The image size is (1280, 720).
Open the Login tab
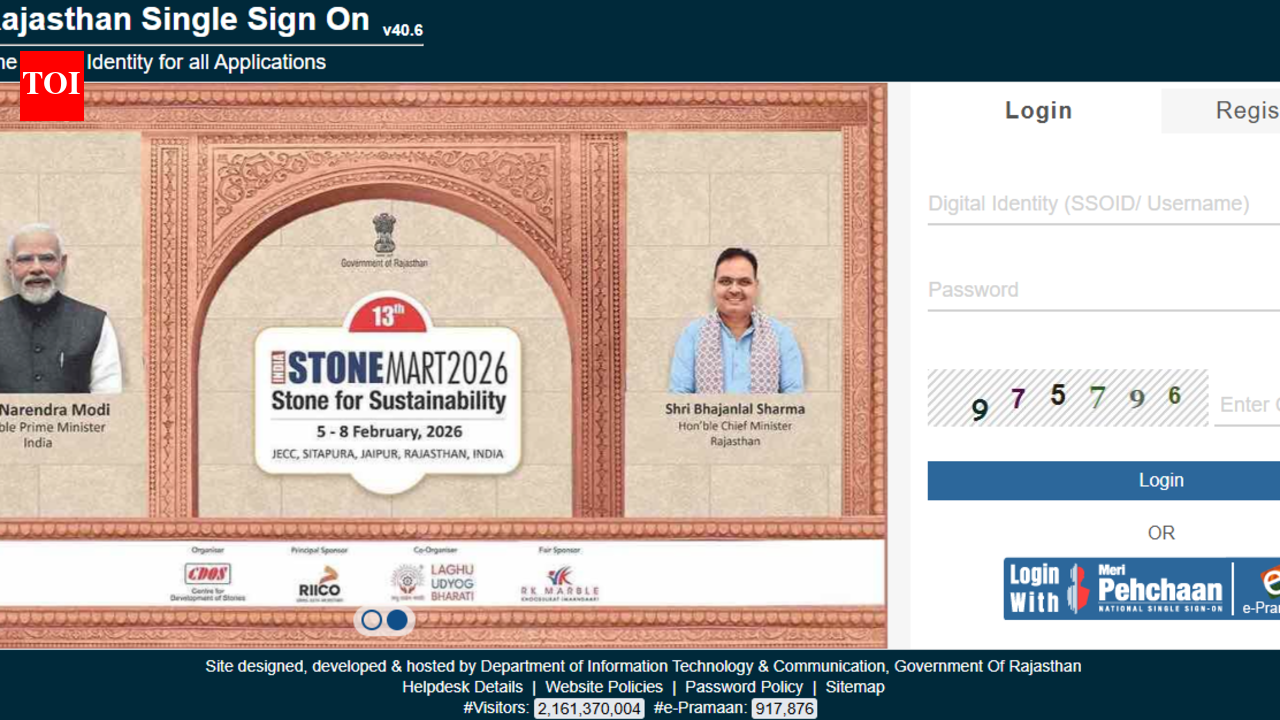point(1038,110)
